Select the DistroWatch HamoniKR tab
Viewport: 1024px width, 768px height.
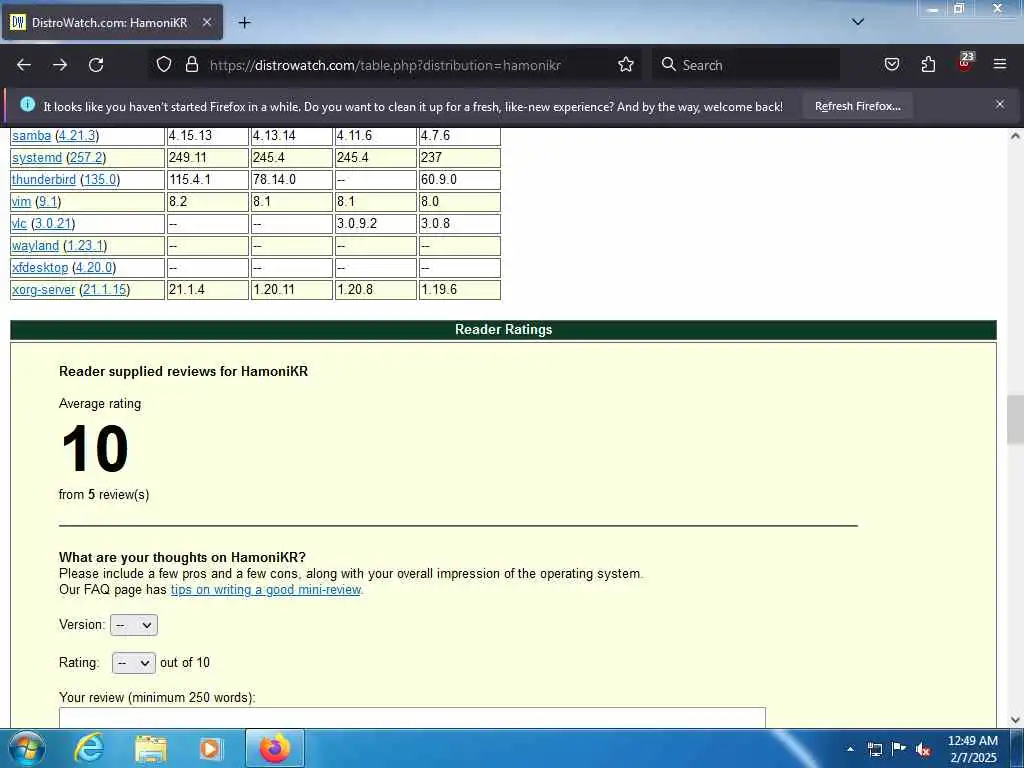coord(112,23)
